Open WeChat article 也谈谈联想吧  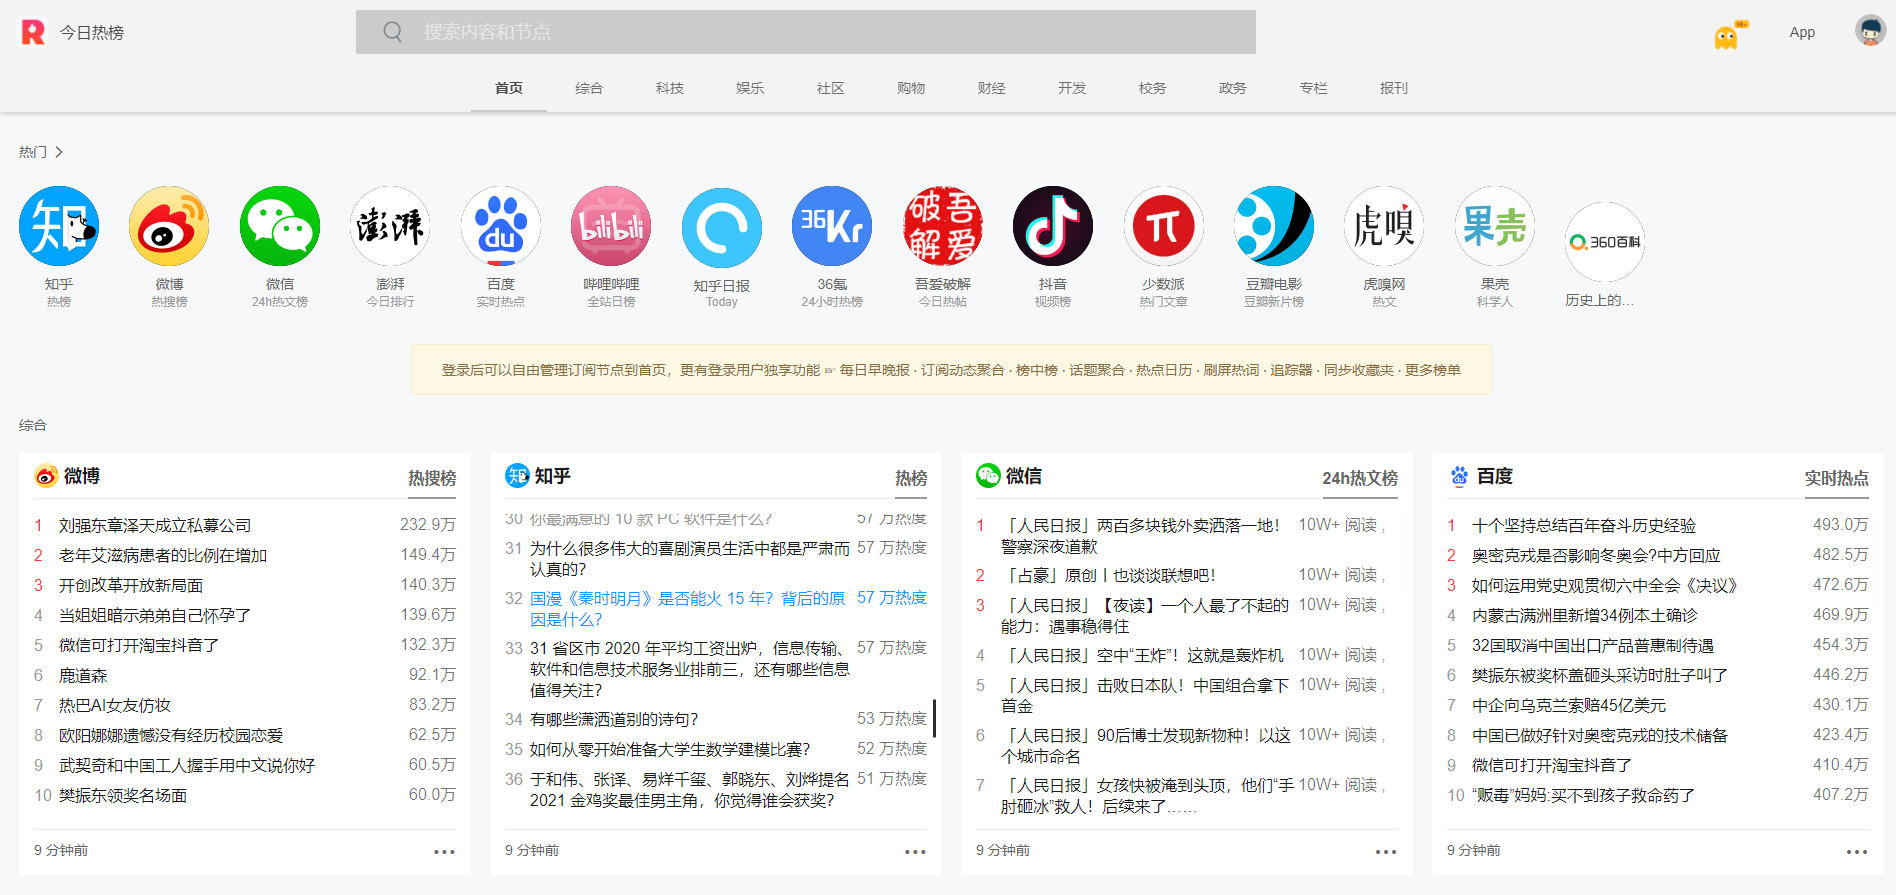[x=1108, y=575]
